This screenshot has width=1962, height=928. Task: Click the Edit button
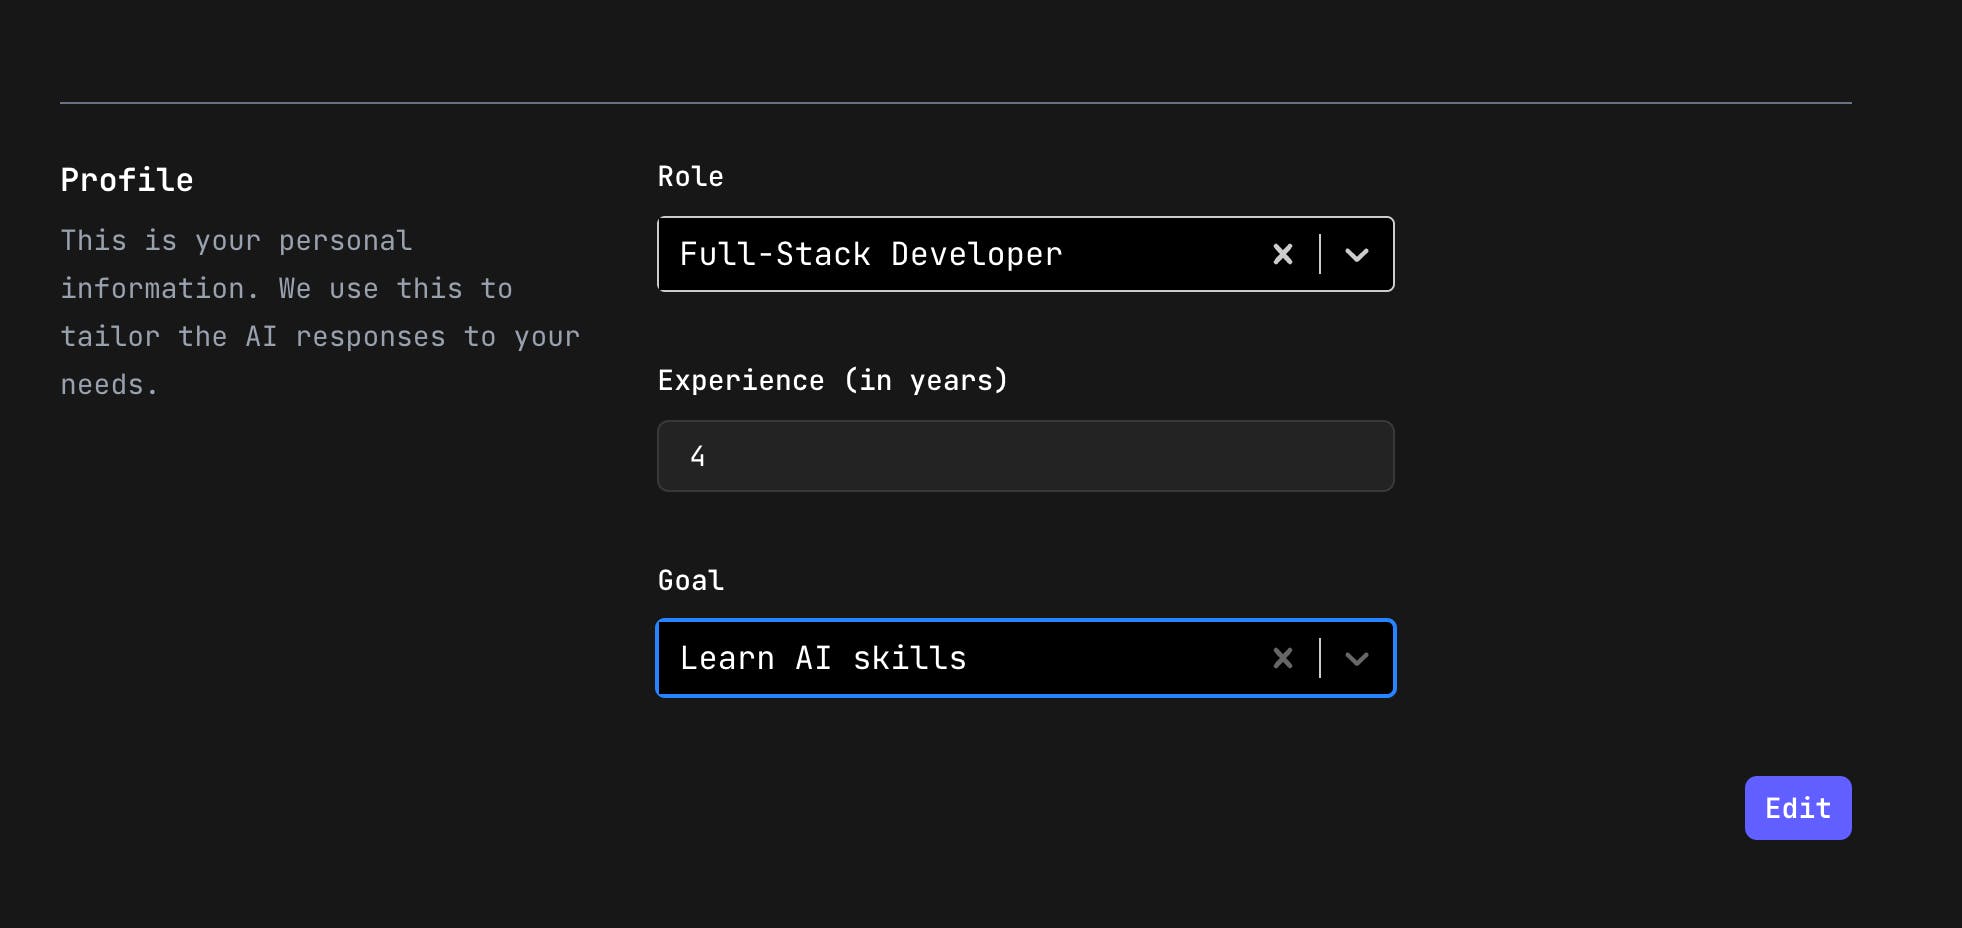(1797, 808)
